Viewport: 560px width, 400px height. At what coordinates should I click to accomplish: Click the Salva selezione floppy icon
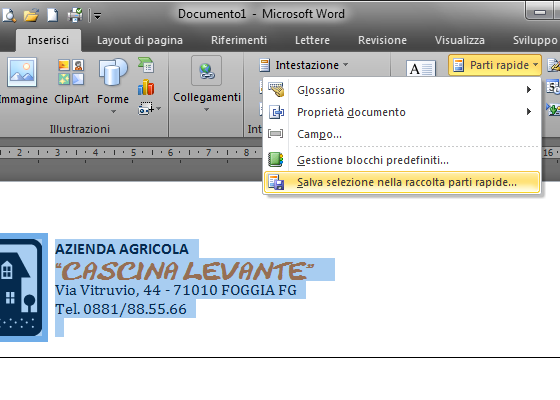pyautogui.click(x=276, y=182)
